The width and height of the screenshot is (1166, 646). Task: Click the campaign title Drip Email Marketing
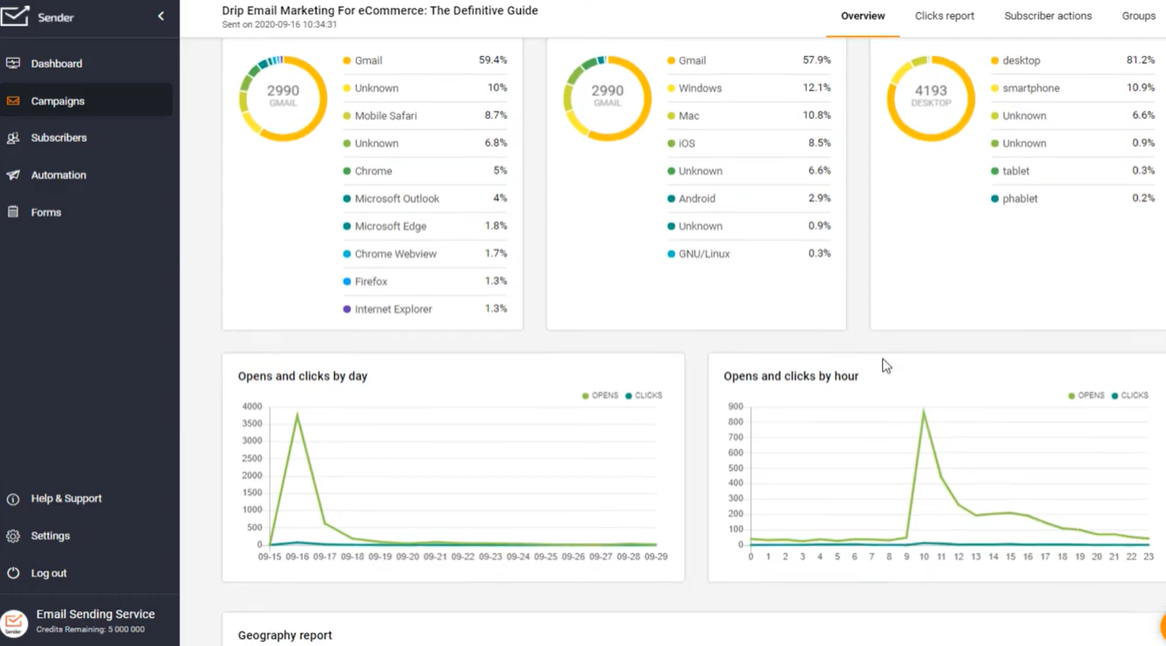[x=380, y=10]
